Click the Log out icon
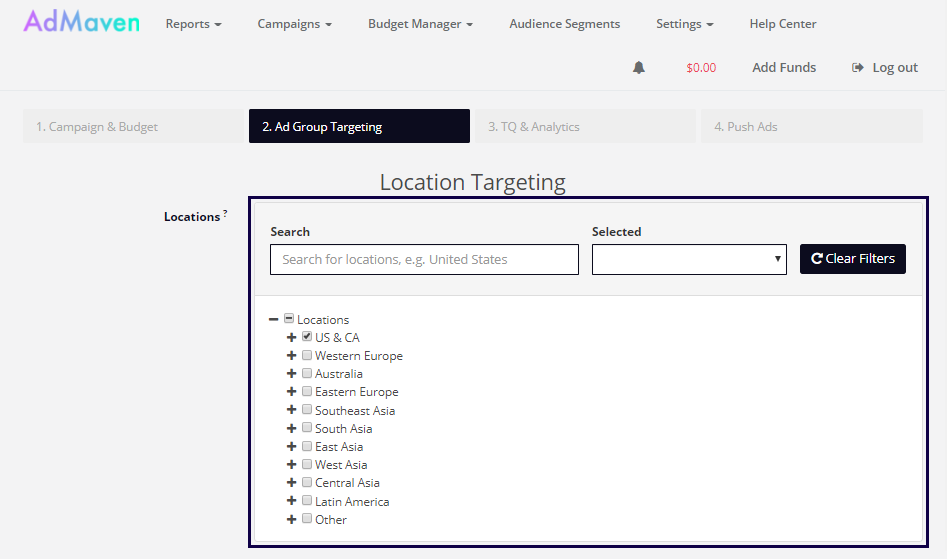 [857, 68]
